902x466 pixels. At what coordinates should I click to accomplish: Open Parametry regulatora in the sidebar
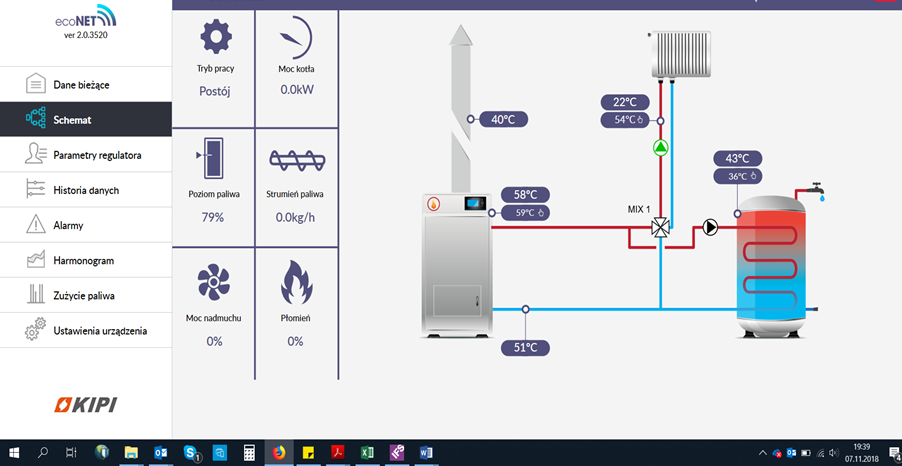pos(97,155)
